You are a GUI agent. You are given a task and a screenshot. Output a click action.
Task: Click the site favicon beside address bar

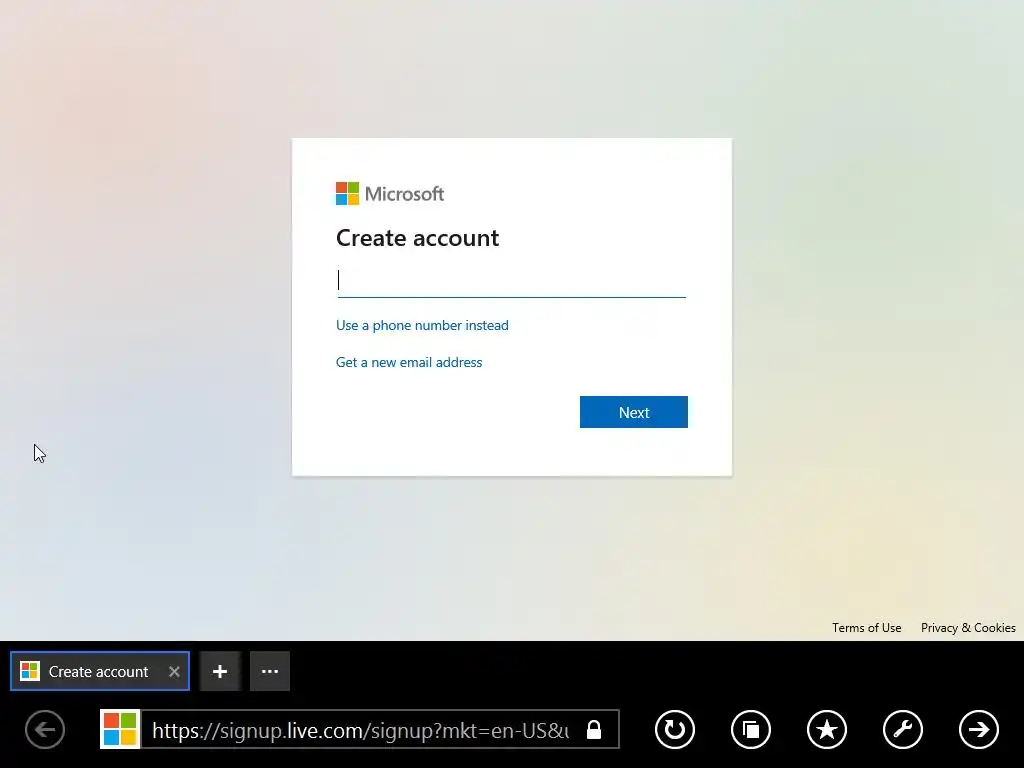point(120,729)
